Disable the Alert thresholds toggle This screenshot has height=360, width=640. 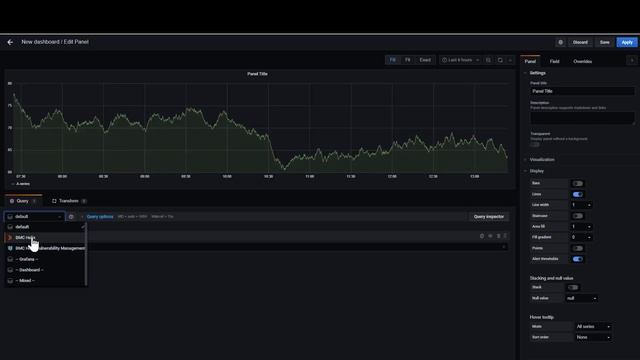pos(578,259)
